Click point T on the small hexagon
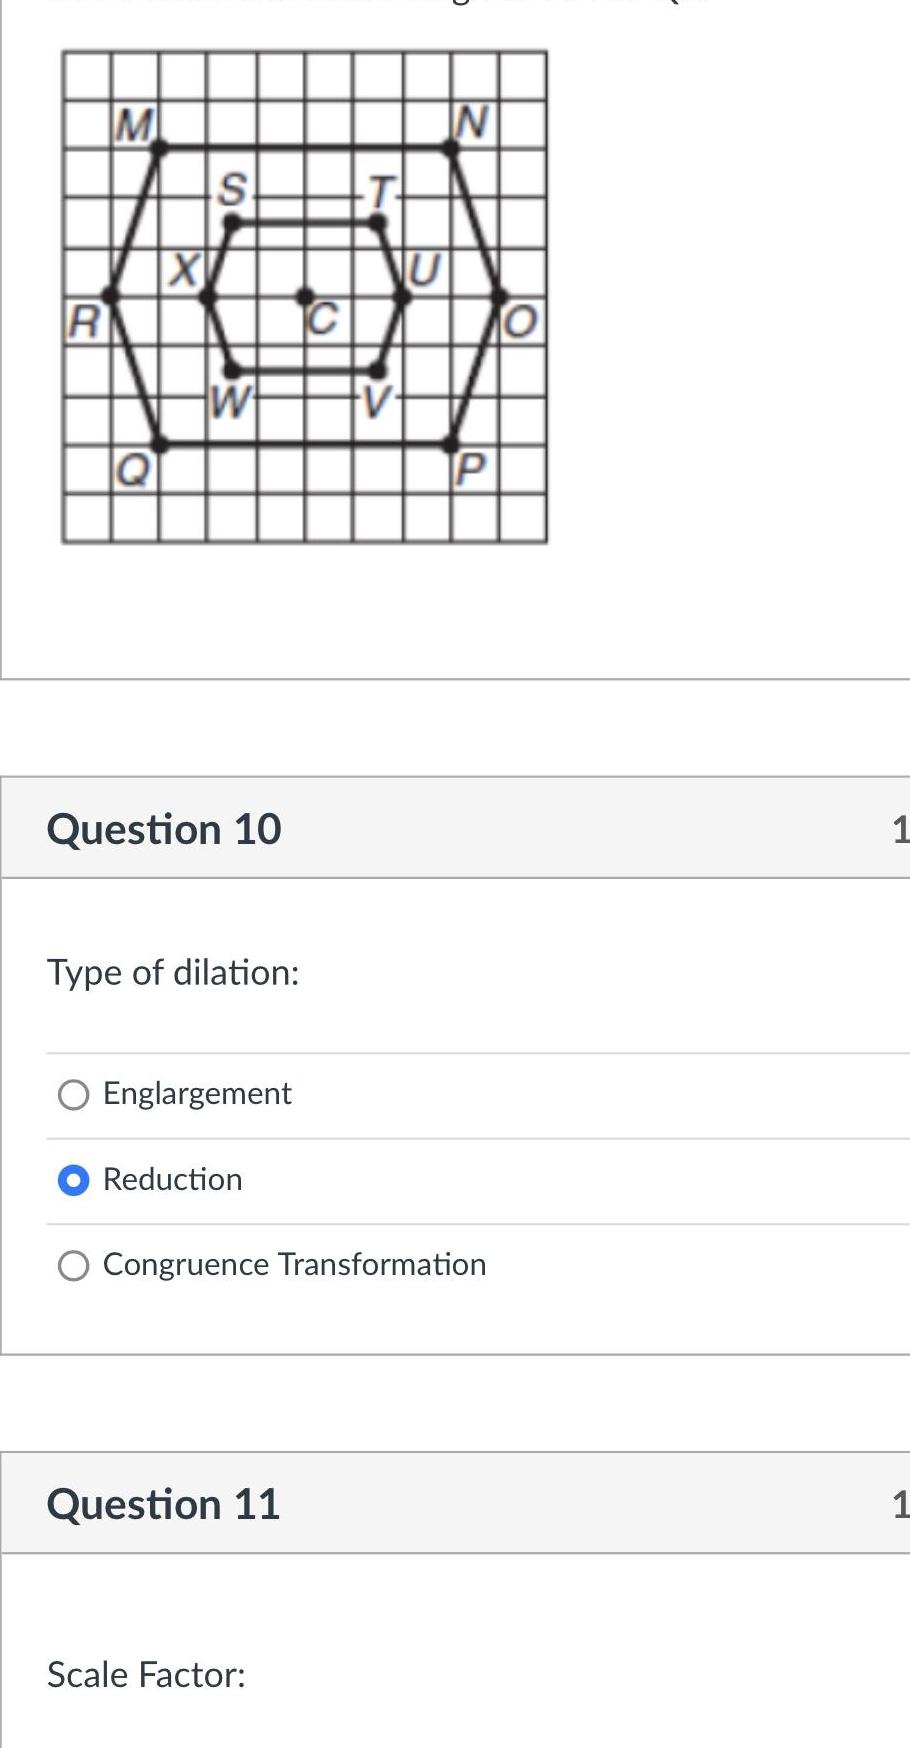 click(x=377, y=222)
